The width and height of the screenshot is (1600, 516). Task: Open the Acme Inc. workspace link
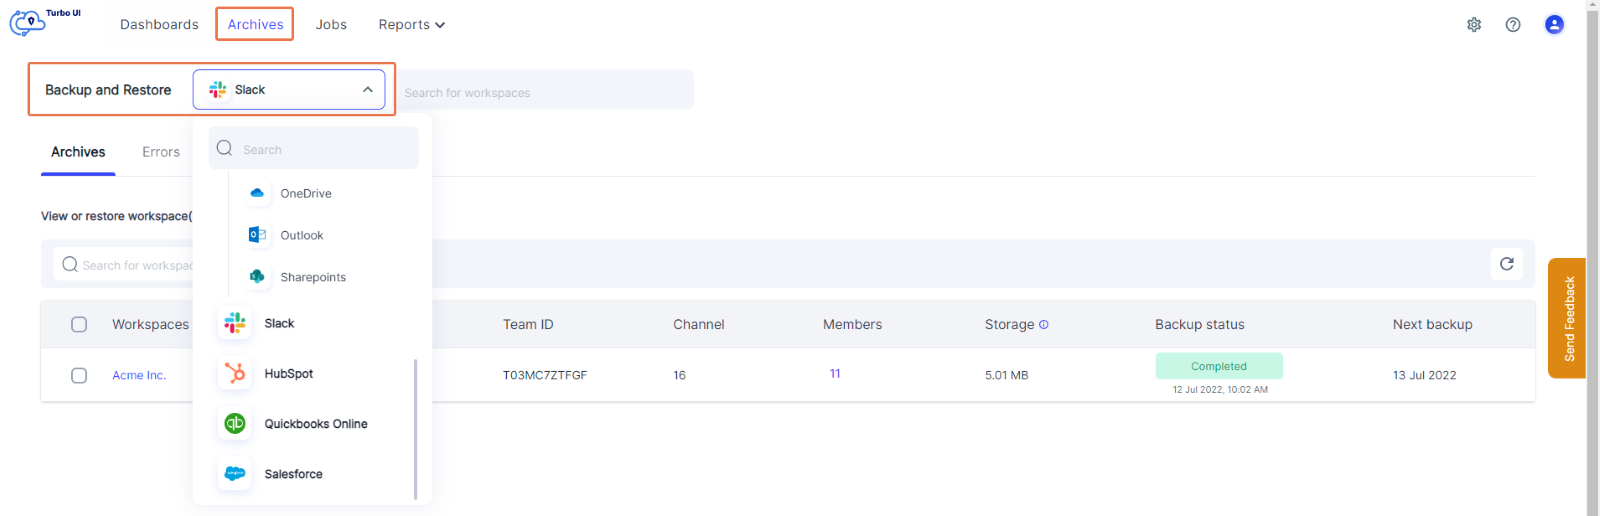tap(139, 376)
